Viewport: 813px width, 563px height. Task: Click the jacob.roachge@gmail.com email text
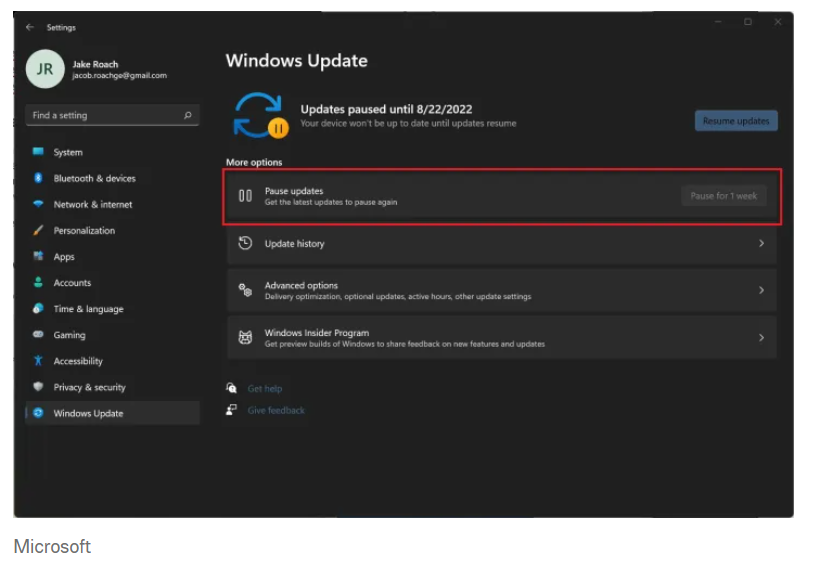pyautogui.click(x=119, y=76)
